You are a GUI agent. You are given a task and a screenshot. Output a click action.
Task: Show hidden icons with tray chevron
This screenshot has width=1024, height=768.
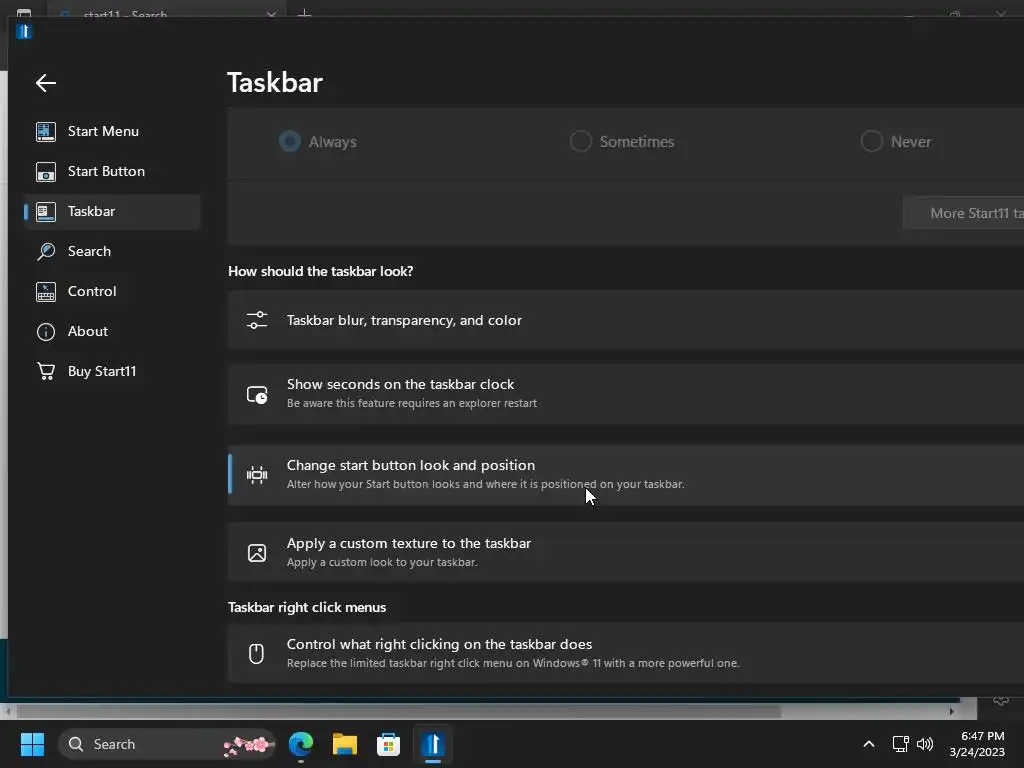click(x=869, y=744)
